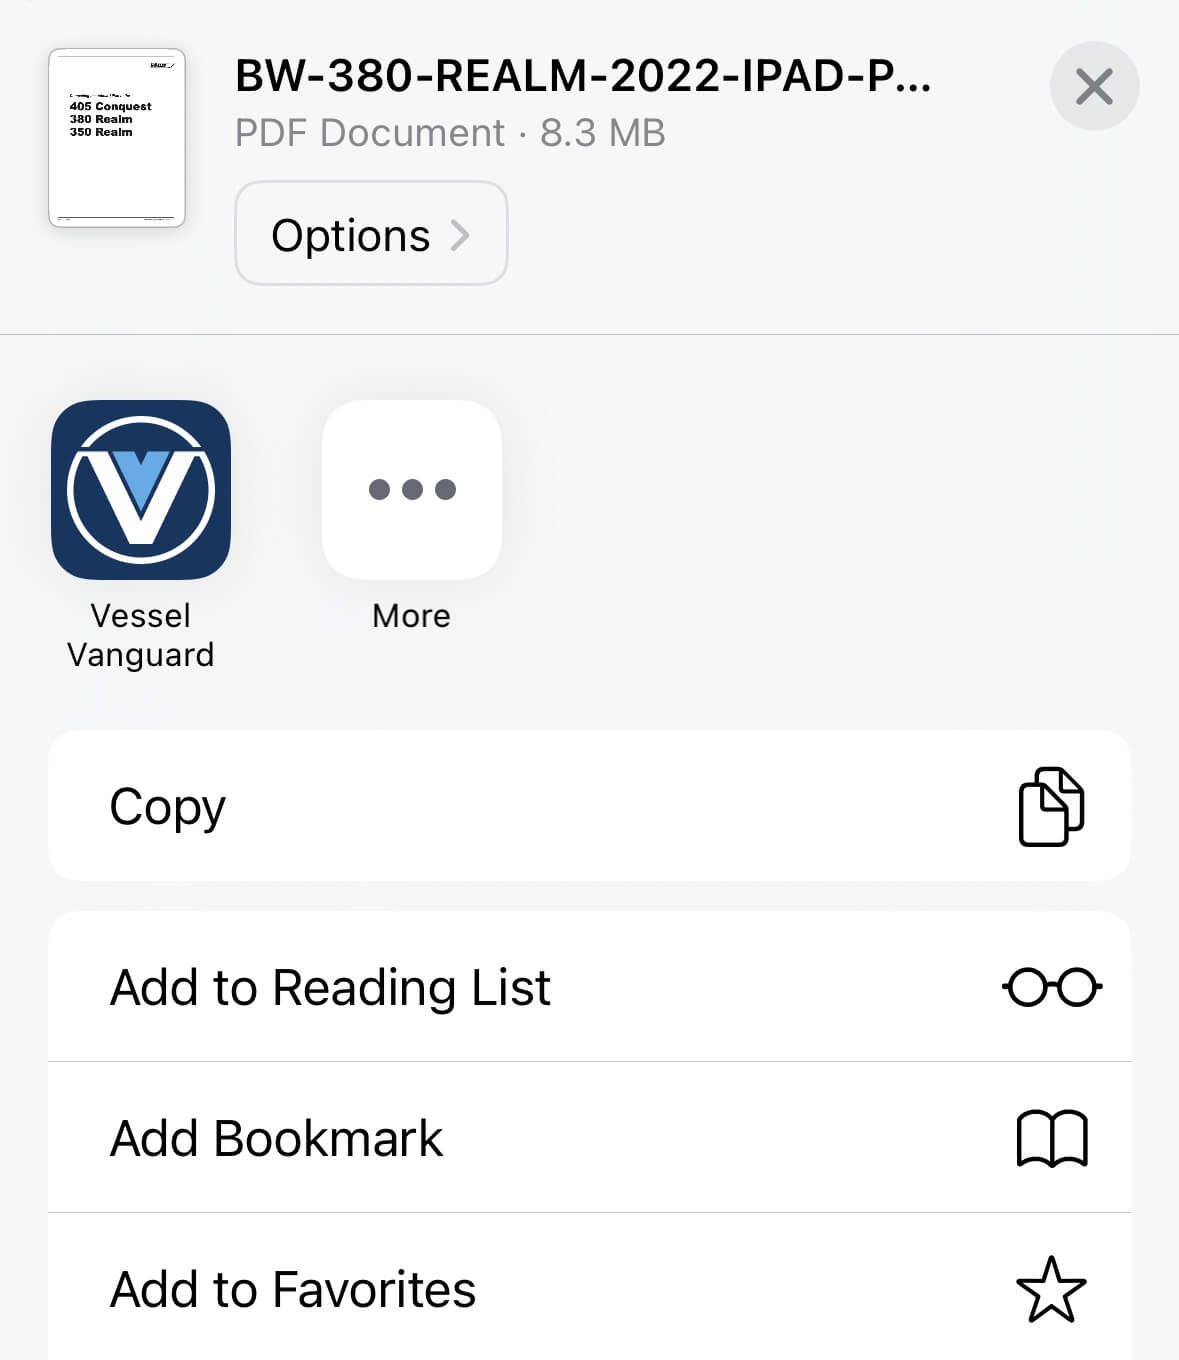Open the Vessel Vanguard app icon
This screenshot has width=1179, height=1360.
(x=141, y=489)
